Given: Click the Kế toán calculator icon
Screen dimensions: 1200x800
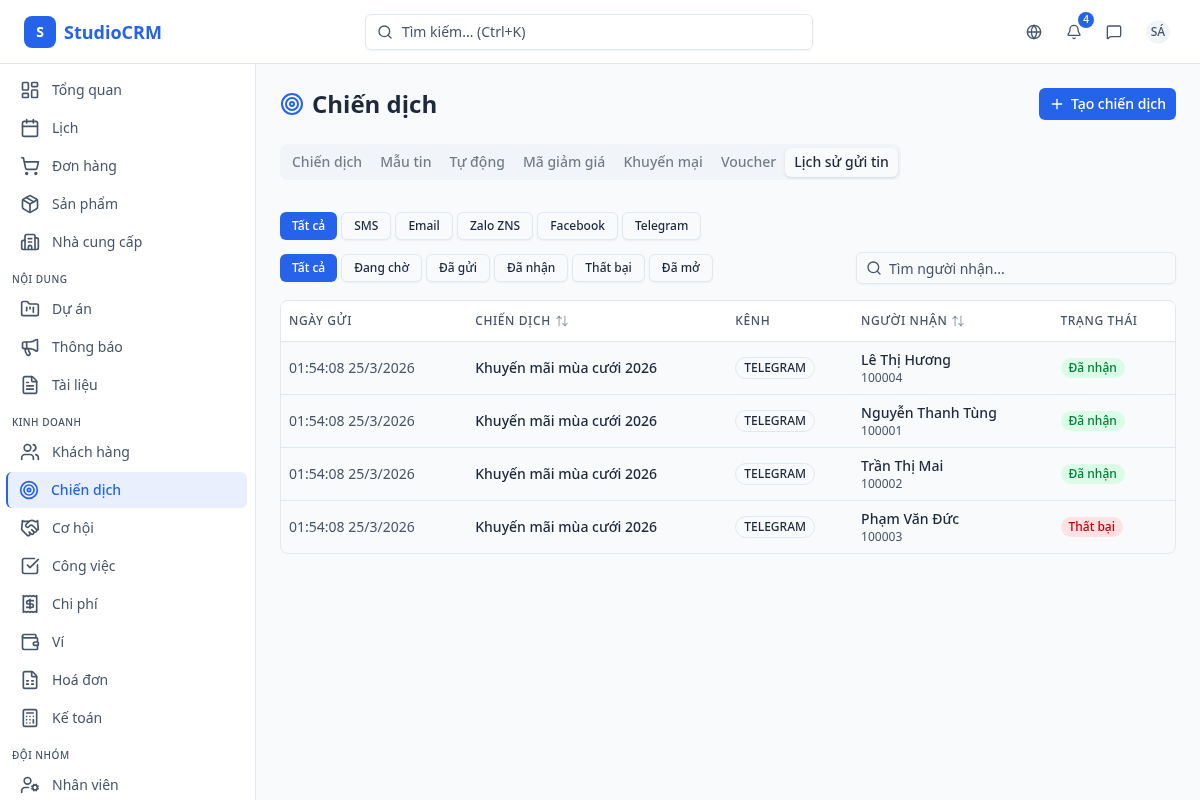Looking at the screenshot, I should pyautogui.click(x=30, y=718).
